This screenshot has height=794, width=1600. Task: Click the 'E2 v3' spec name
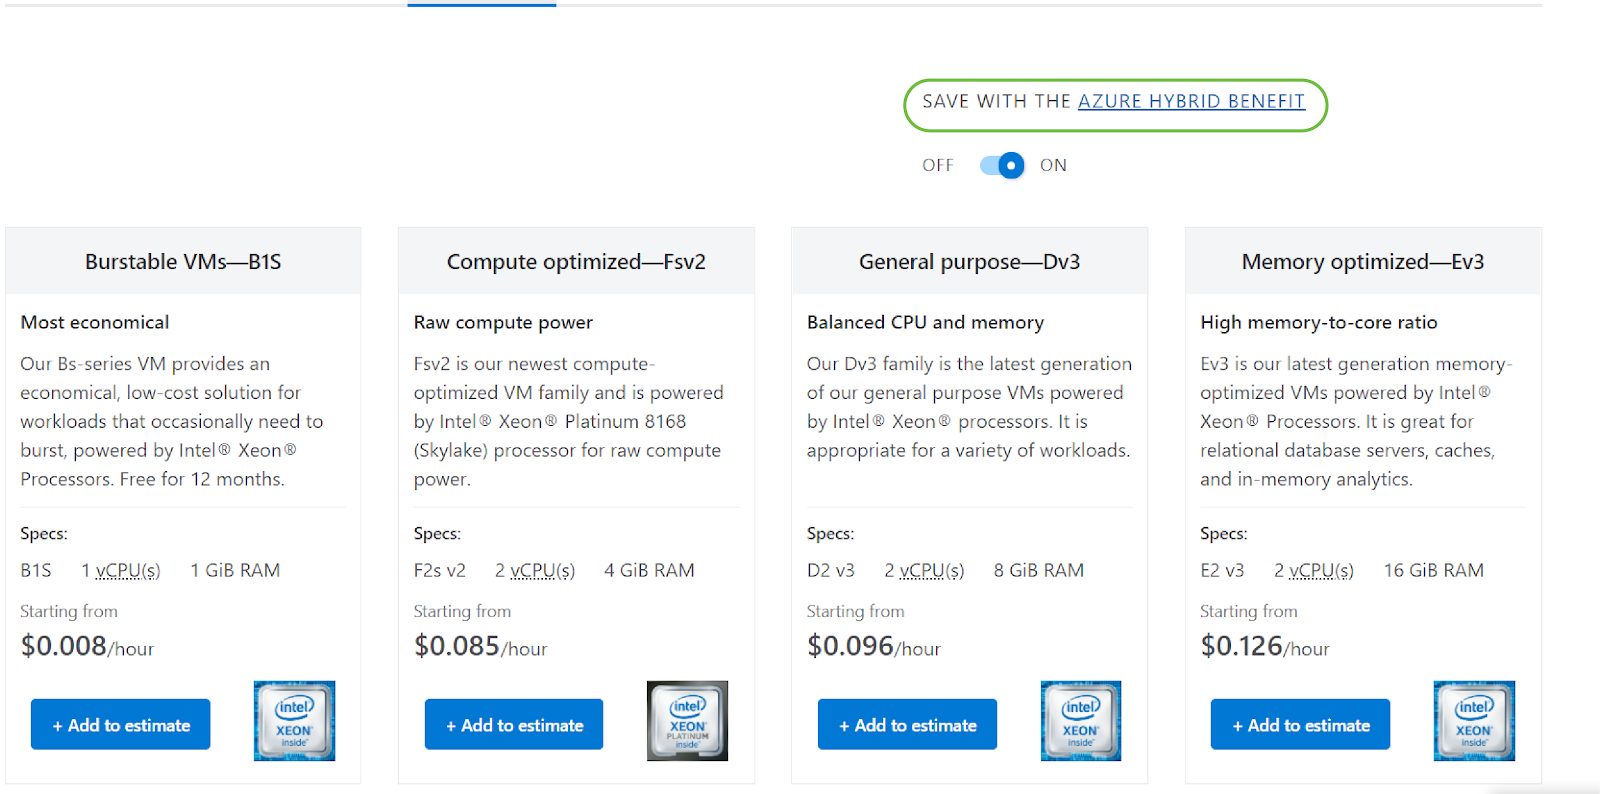1222,570
